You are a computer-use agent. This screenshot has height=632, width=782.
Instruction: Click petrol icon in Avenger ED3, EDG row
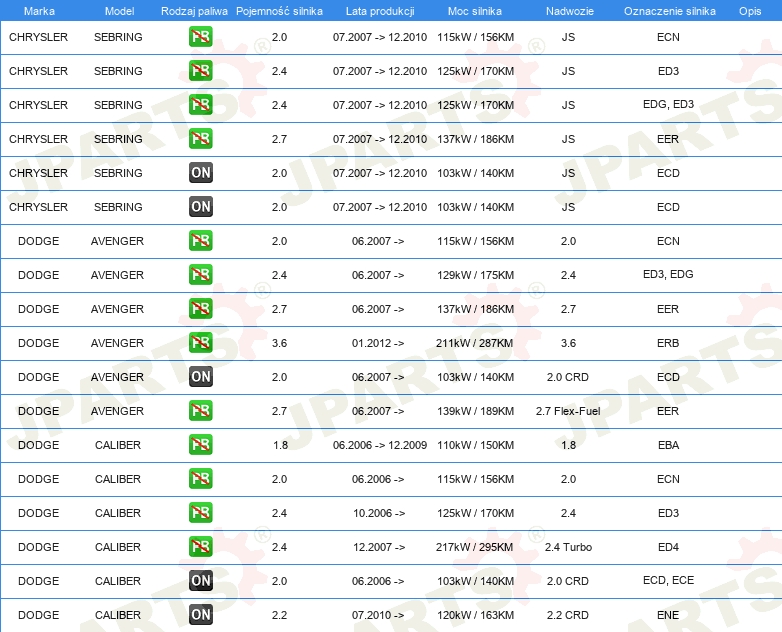tap(200, 275)
